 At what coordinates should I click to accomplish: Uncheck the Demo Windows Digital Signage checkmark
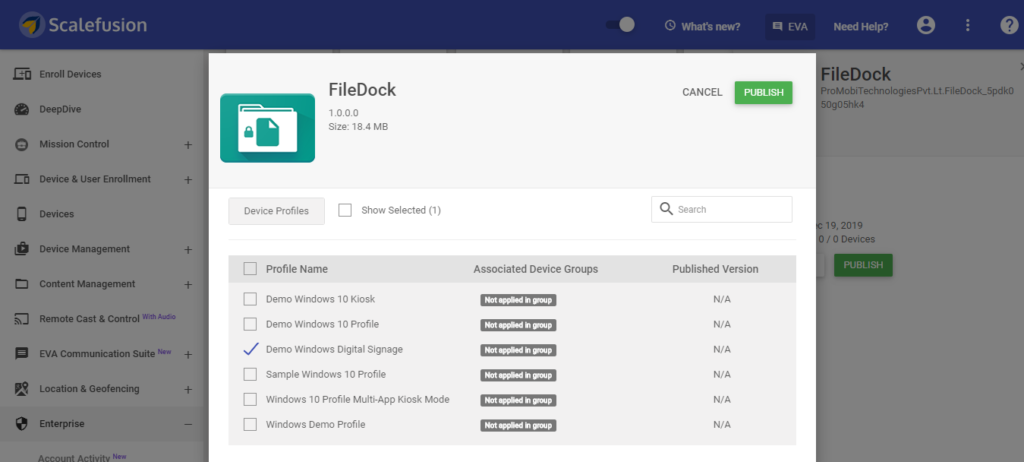click(x=251, y=349)
